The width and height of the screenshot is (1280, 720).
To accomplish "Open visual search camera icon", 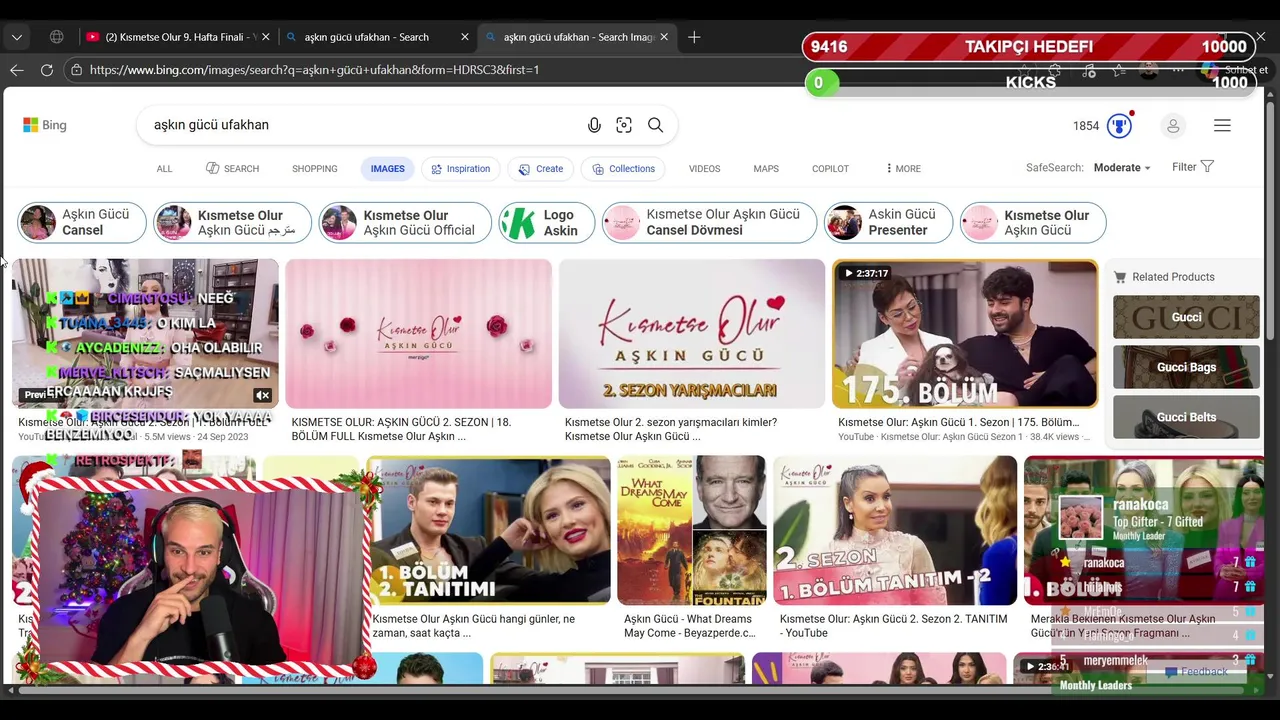I will tap(624, 125).
